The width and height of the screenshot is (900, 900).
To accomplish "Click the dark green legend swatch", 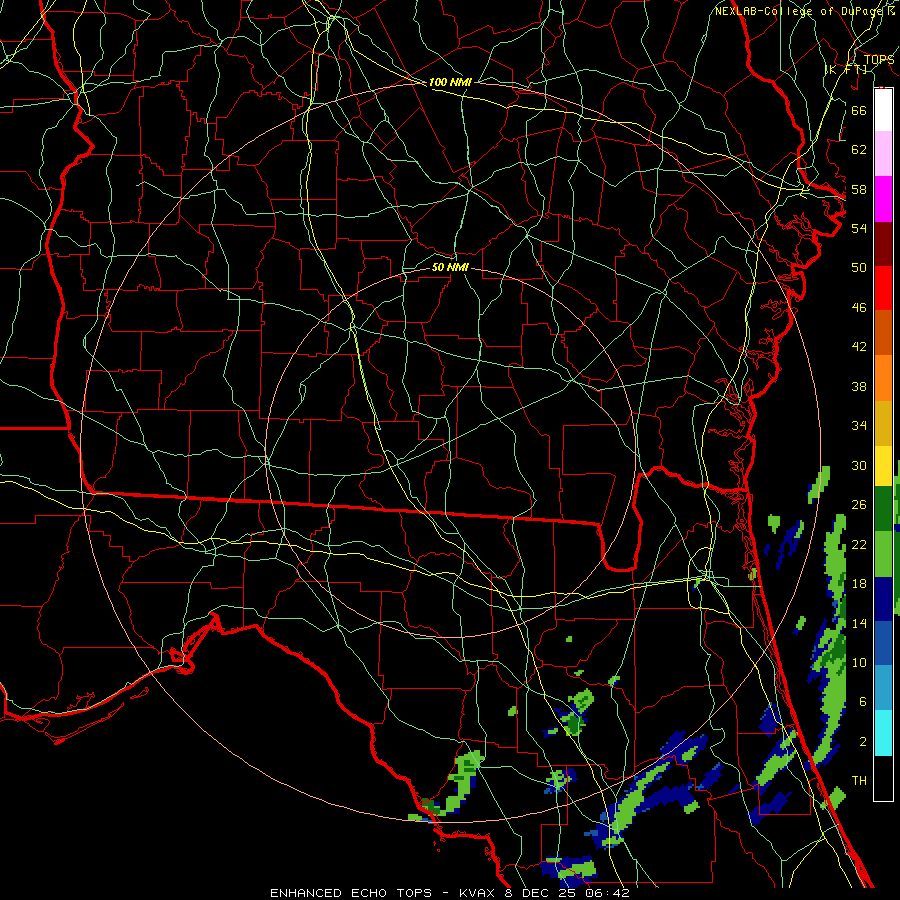I will 883,509.
